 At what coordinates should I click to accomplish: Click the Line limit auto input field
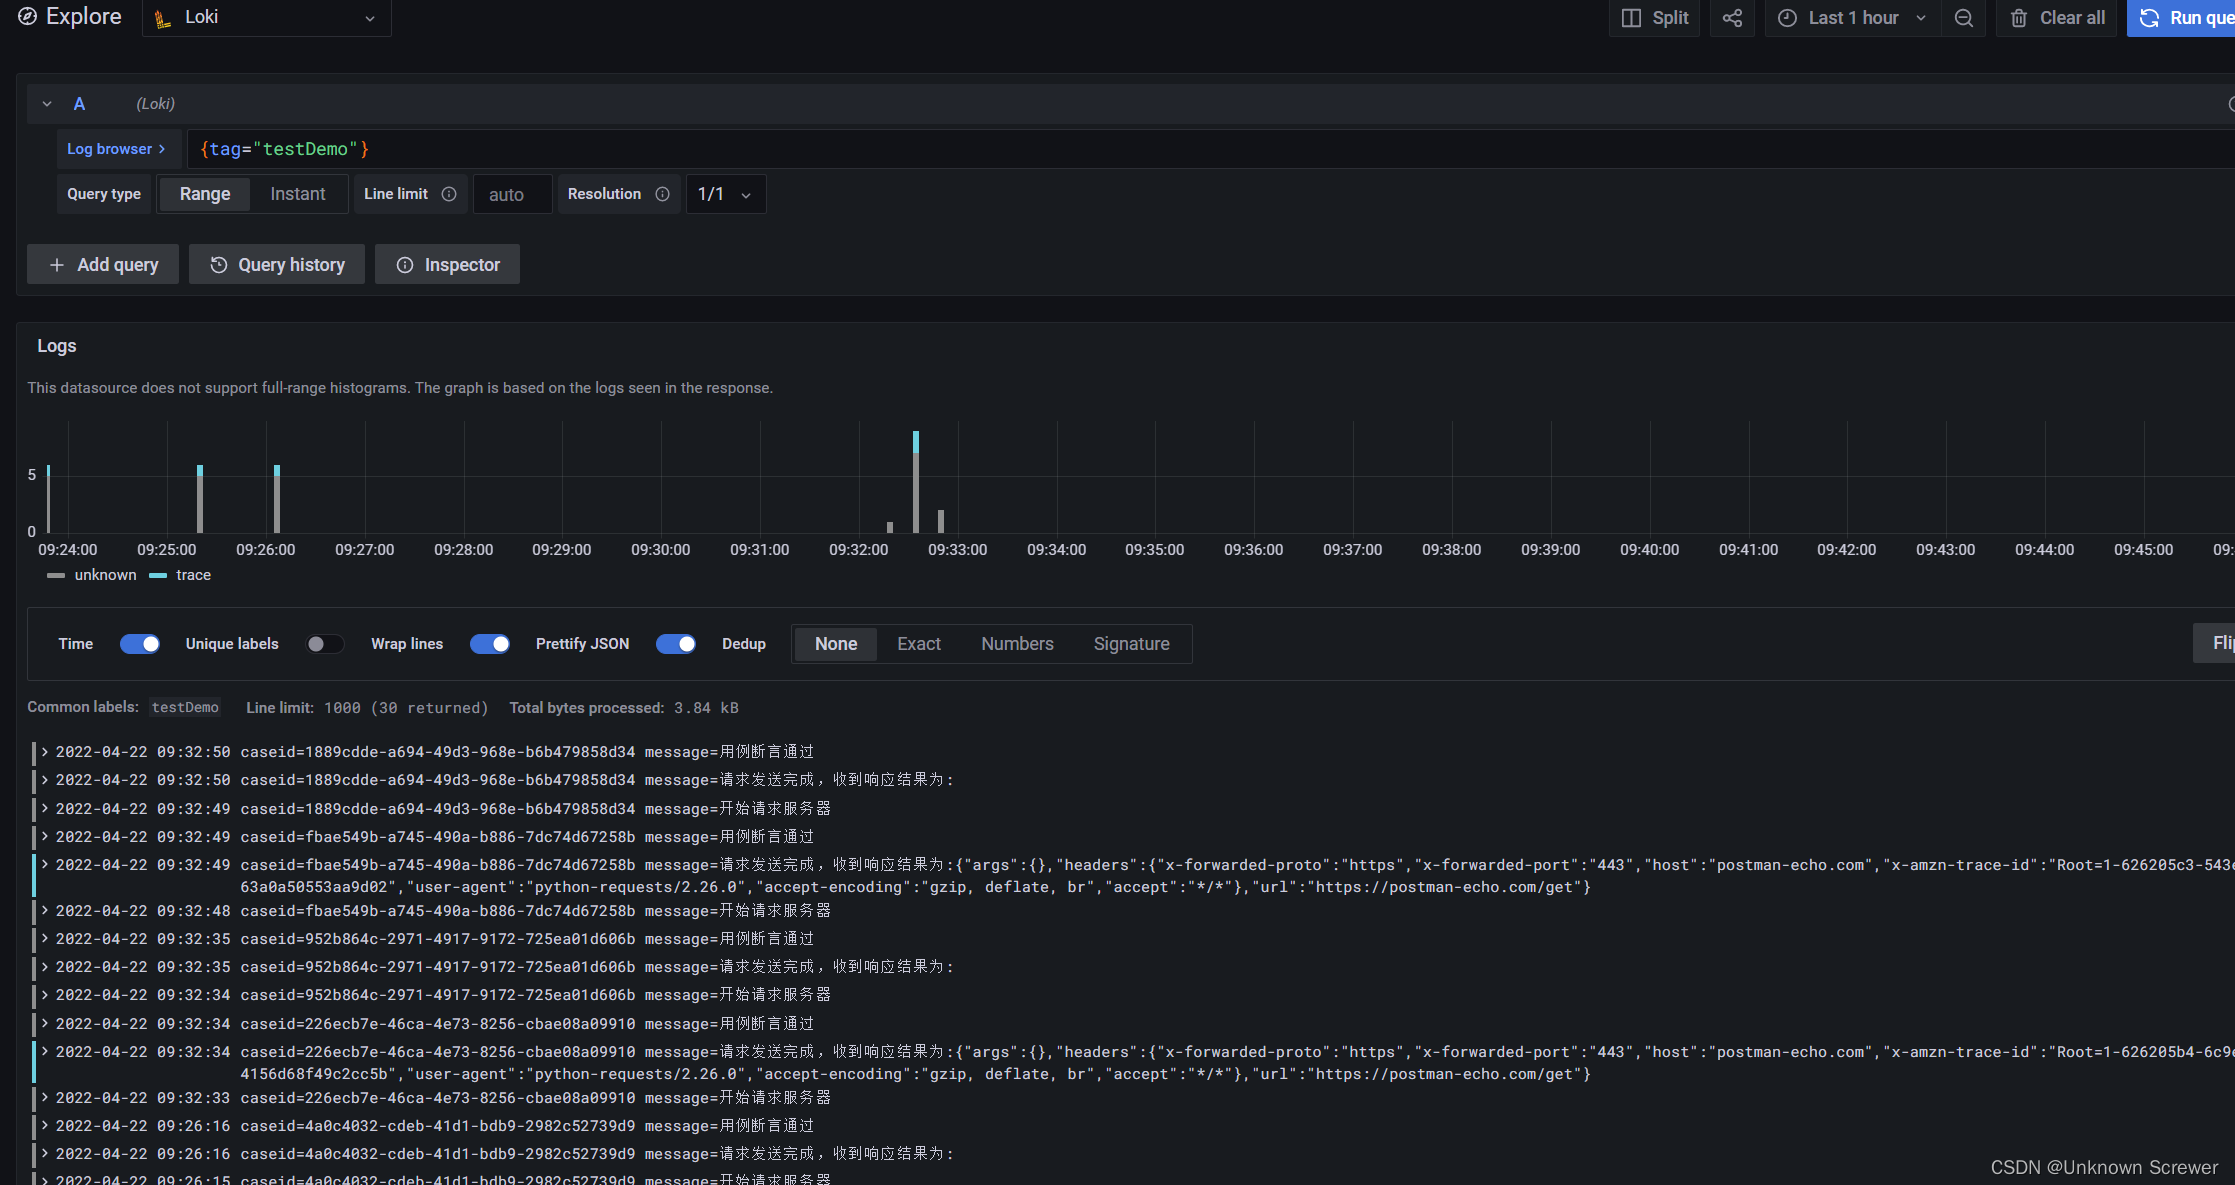(512, 195)
